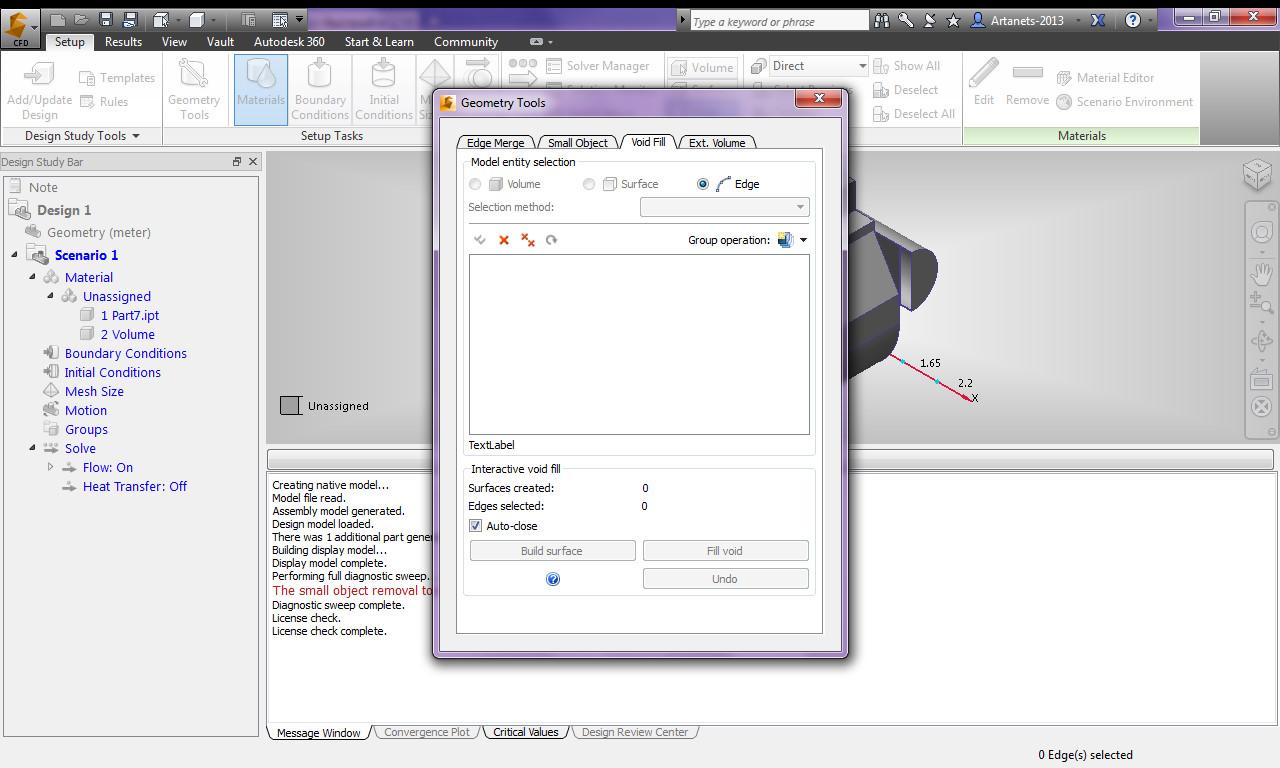1280x768 pixels.
Task: Toggle the Auto-close checkbox
Action: [x=475, y=526]
